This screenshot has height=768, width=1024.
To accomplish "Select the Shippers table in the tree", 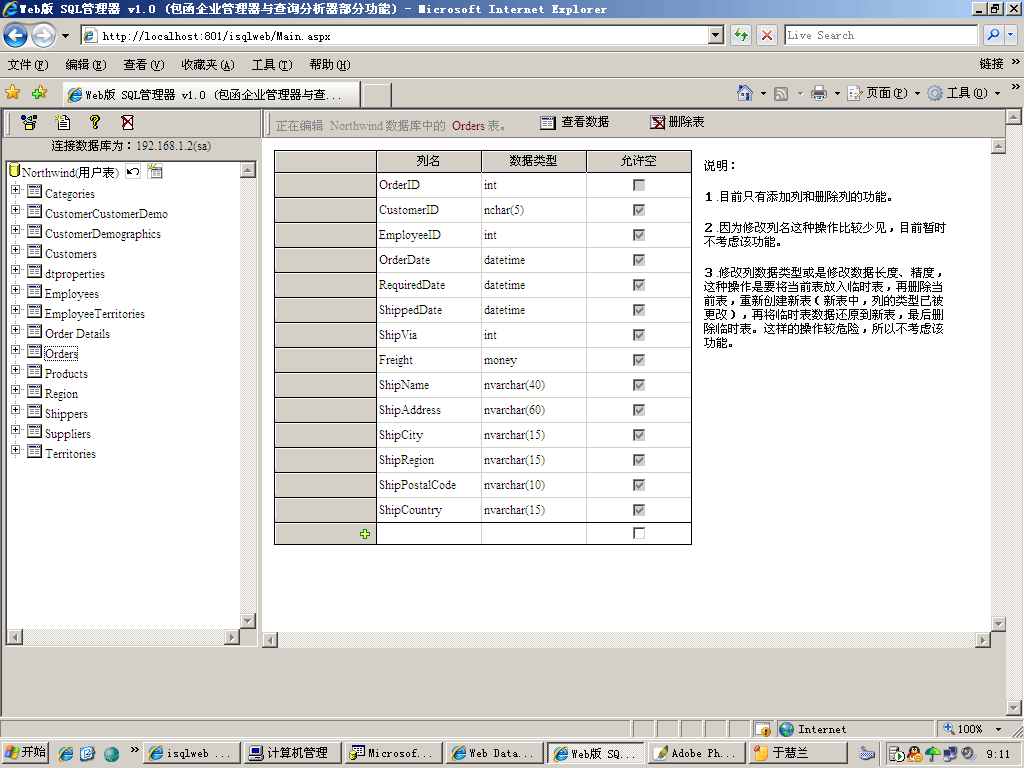I will pyautogui.click(x=66, y=414).
